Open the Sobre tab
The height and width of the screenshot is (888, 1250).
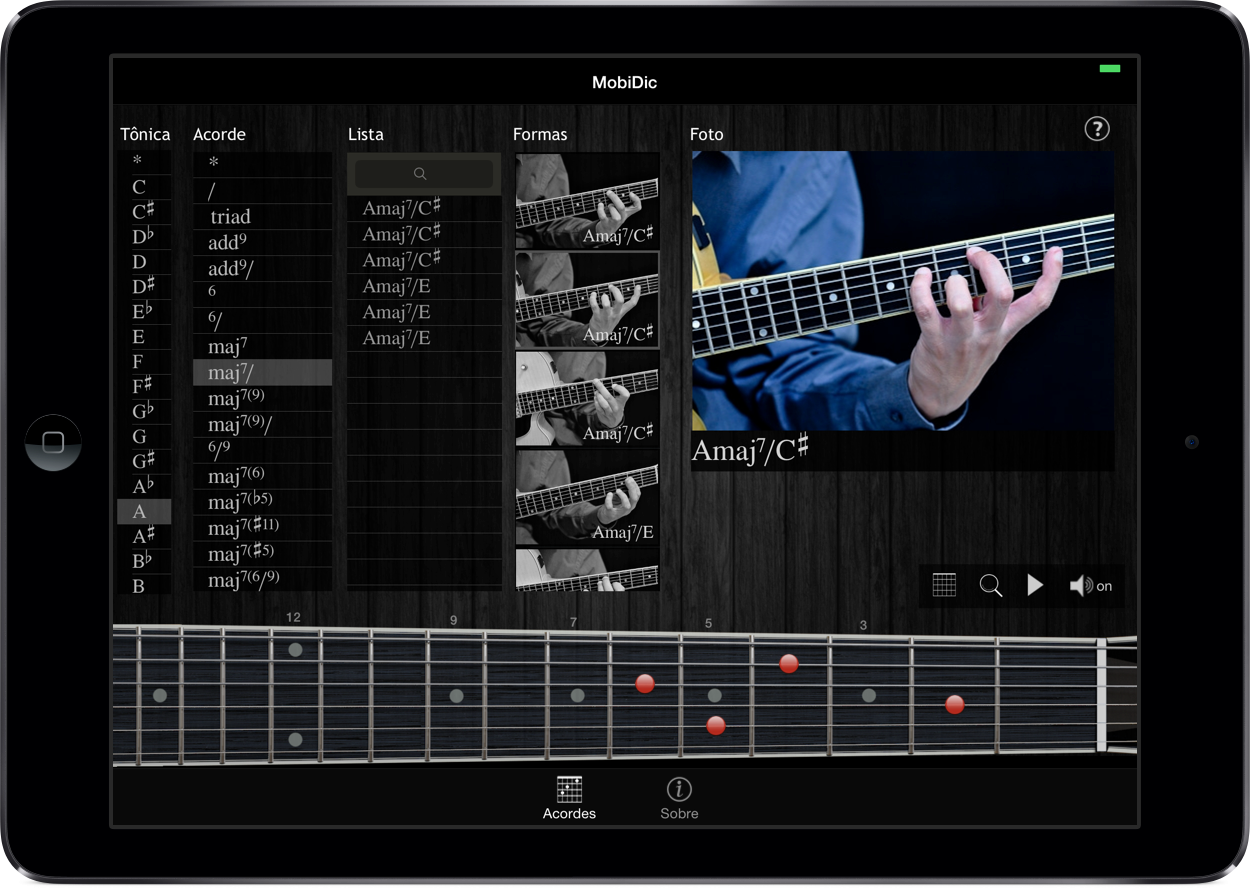click(679, 798)
